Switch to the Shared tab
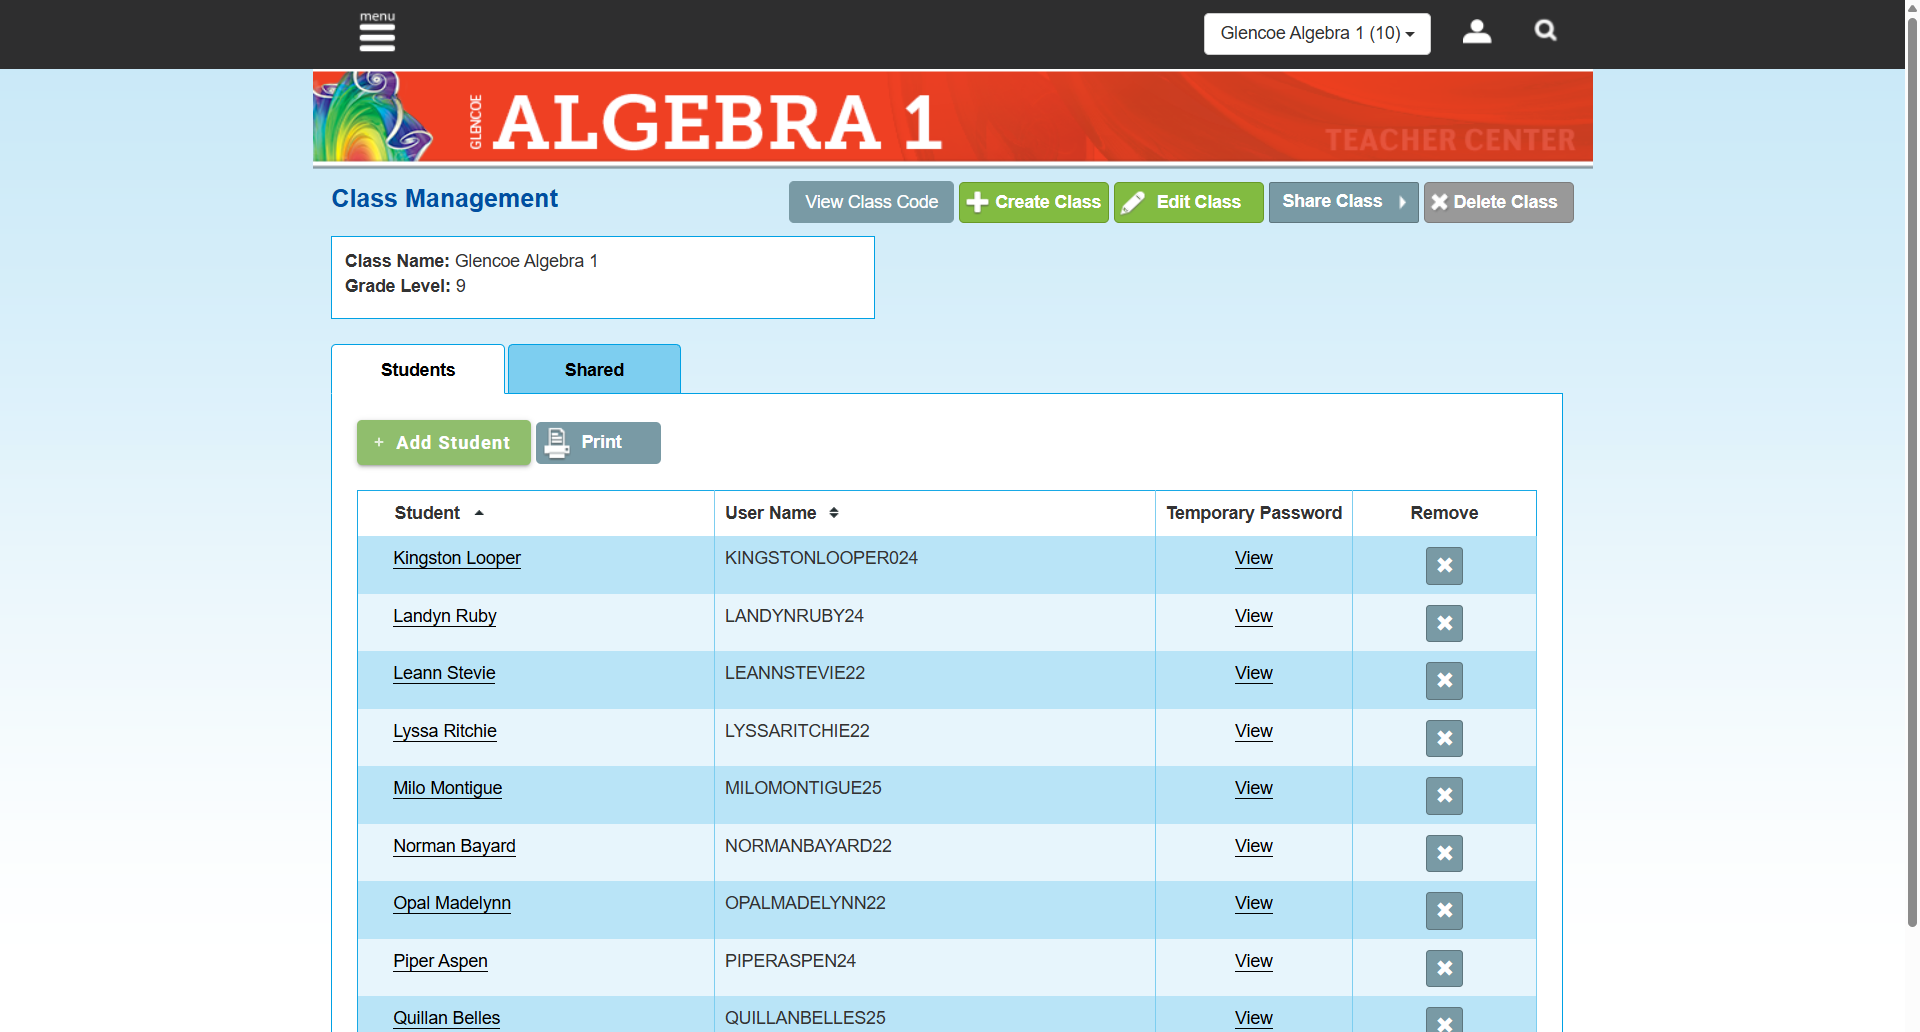Viewport: 1920px width, 1032px height. click(594, 370)
